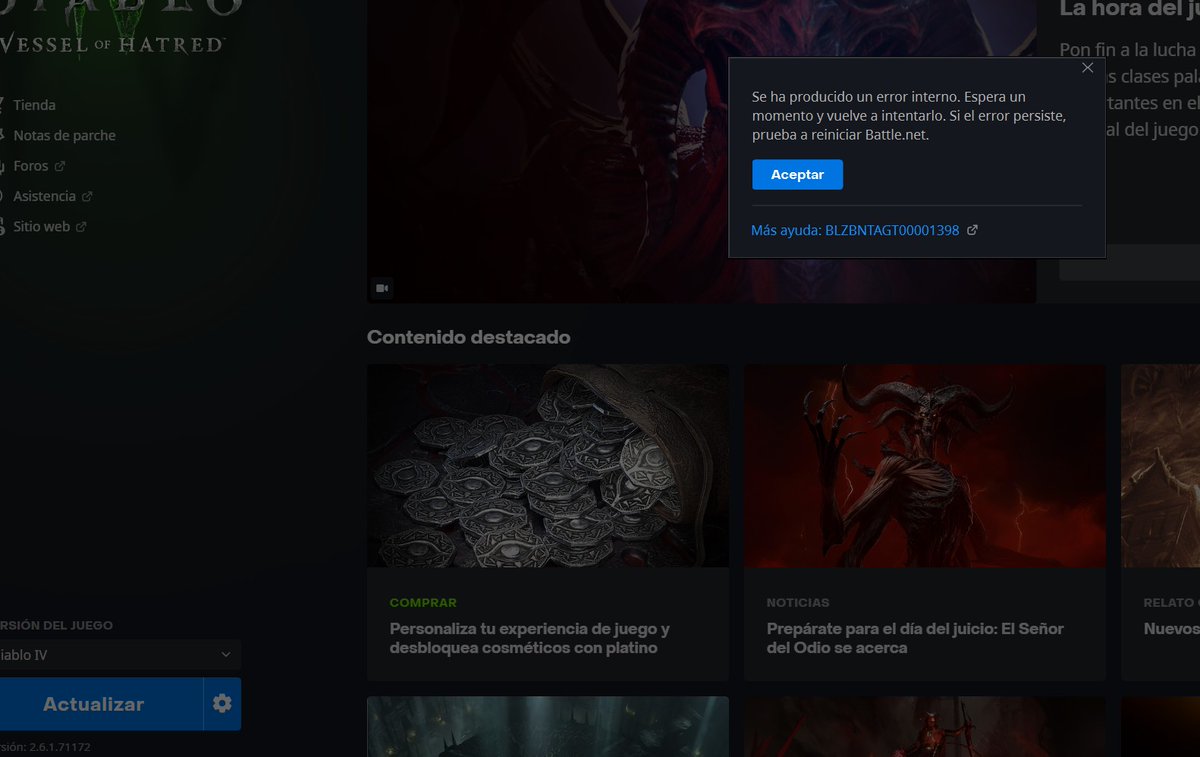Click the 'Contenido destacado' heading
The image size is (1200, 757).
click(468, 337)
